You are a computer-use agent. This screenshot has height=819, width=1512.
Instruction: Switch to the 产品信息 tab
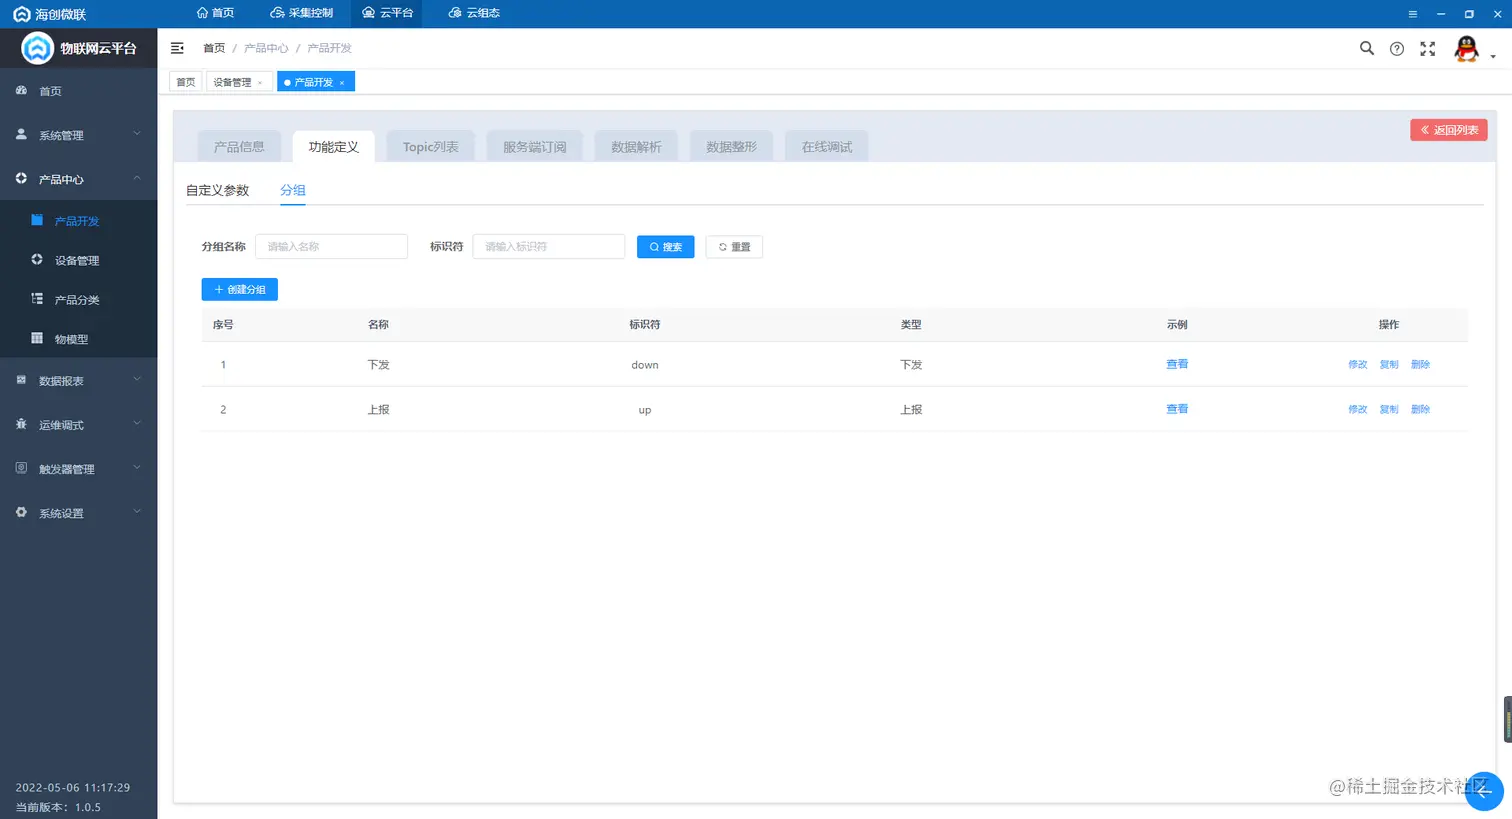coord(239,147)
